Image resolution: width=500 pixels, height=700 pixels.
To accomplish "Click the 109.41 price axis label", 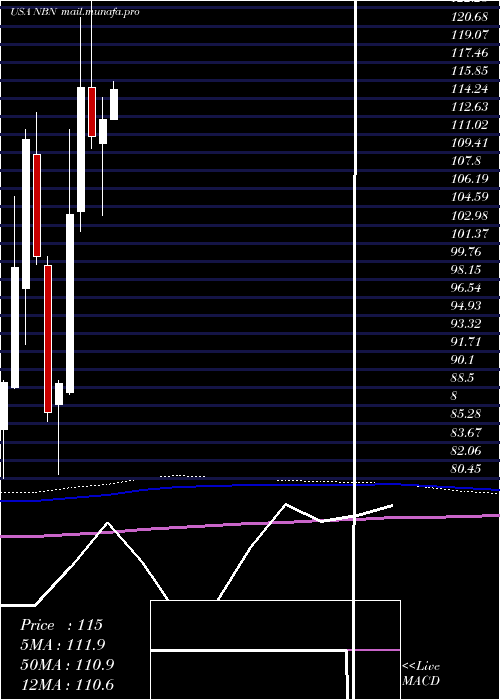I will [x=469, y=143].
